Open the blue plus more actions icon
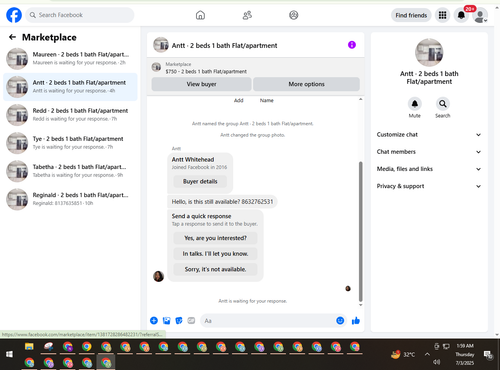This screenshot has width=500, height=370. pyautogui.click(x=154, y=321)
